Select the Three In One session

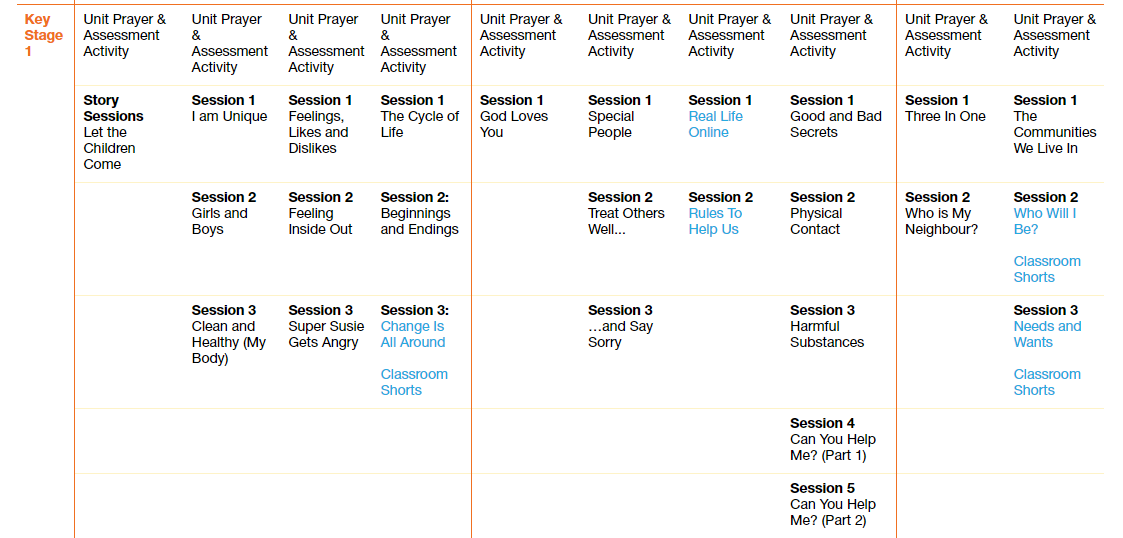pos(945,108)
